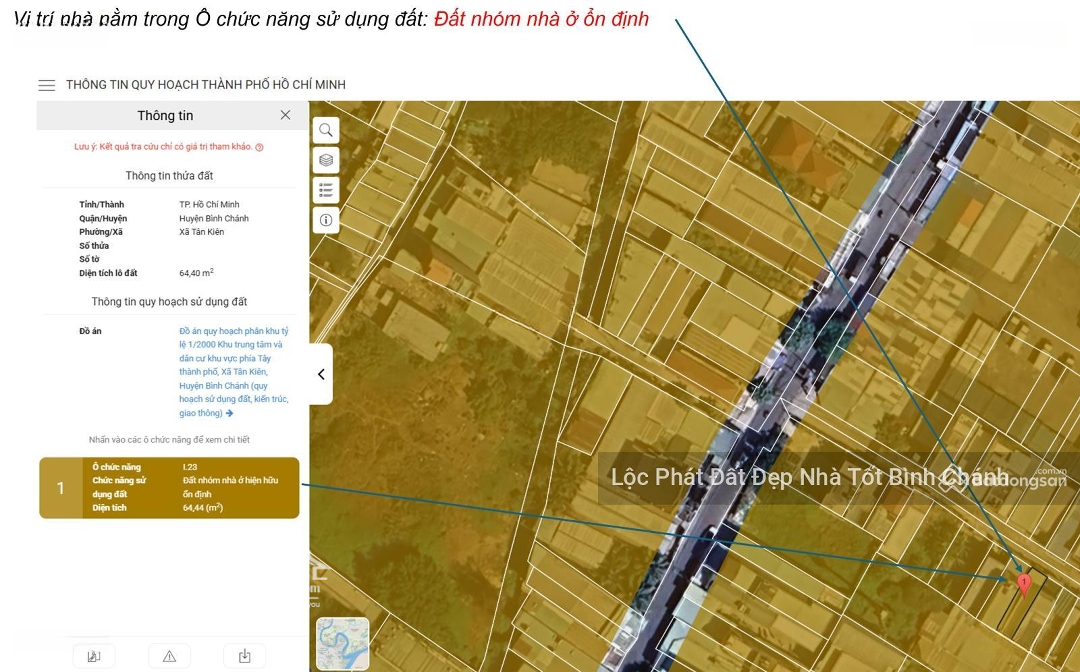
Task: Click the map search magnifier icon
Action: (326, 130)
